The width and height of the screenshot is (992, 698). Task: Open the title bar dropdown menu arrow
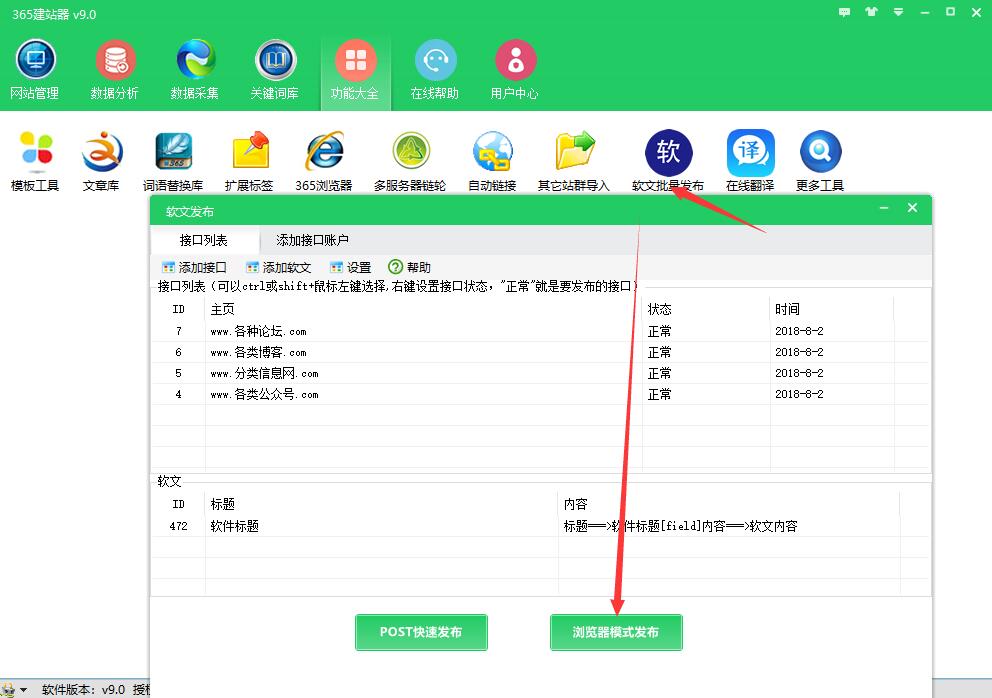(x=898, y=12)
